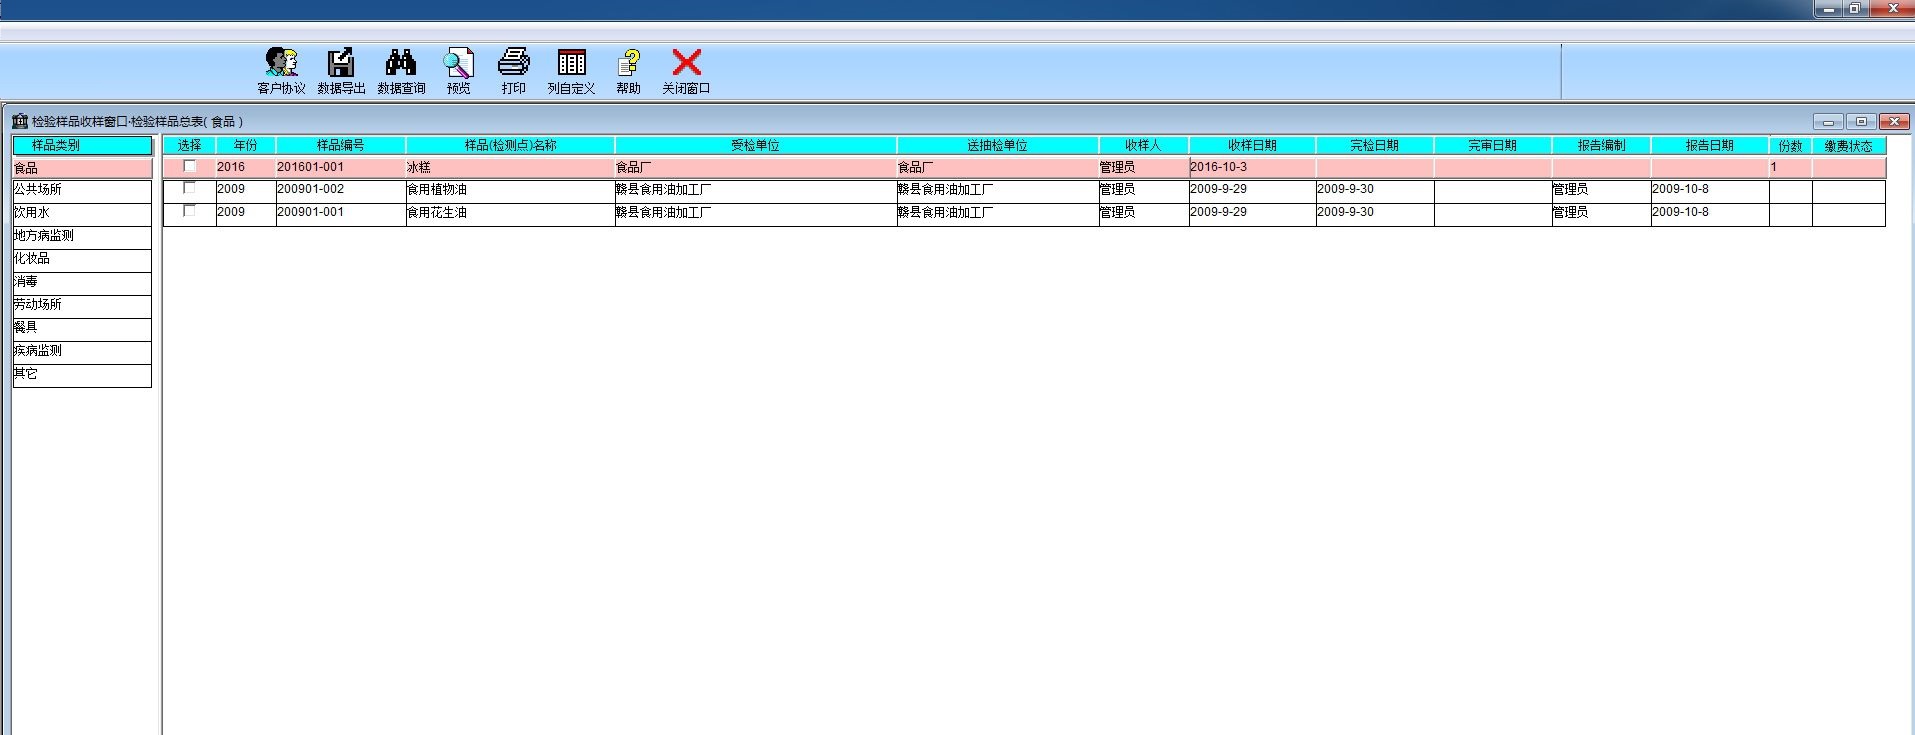Click sample number cell 201601-001
Image resolution: width=1915 pixels, height=735 pixels.
[341, 167]
